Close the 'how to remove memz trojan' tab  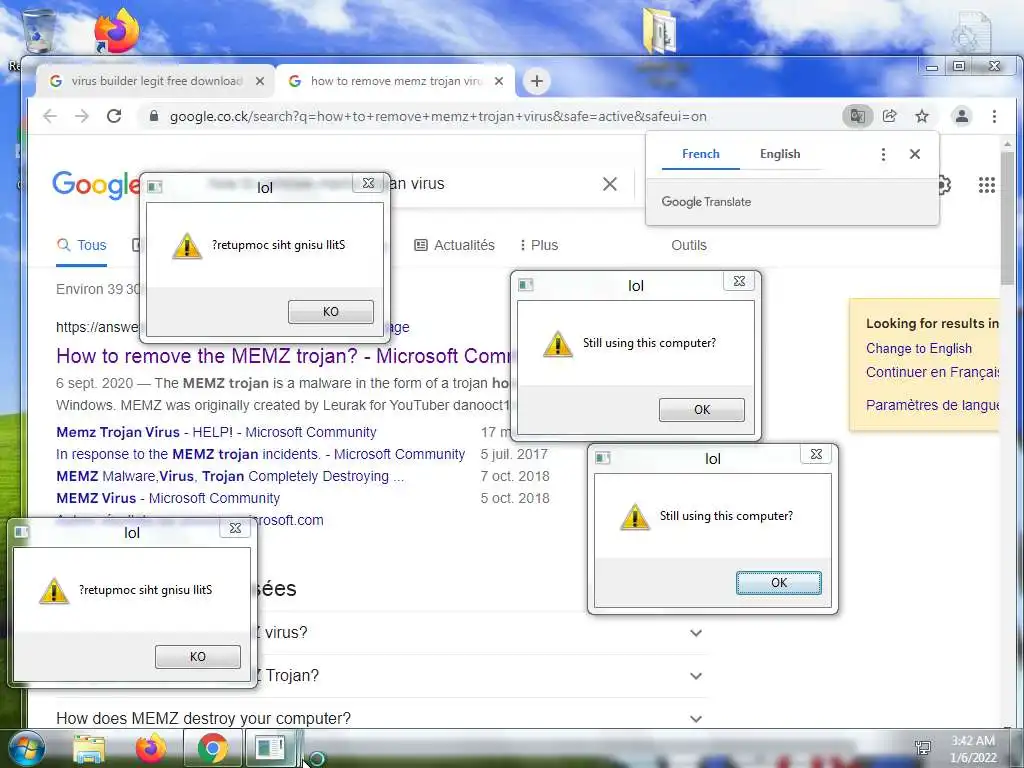[x=499, y=81]
